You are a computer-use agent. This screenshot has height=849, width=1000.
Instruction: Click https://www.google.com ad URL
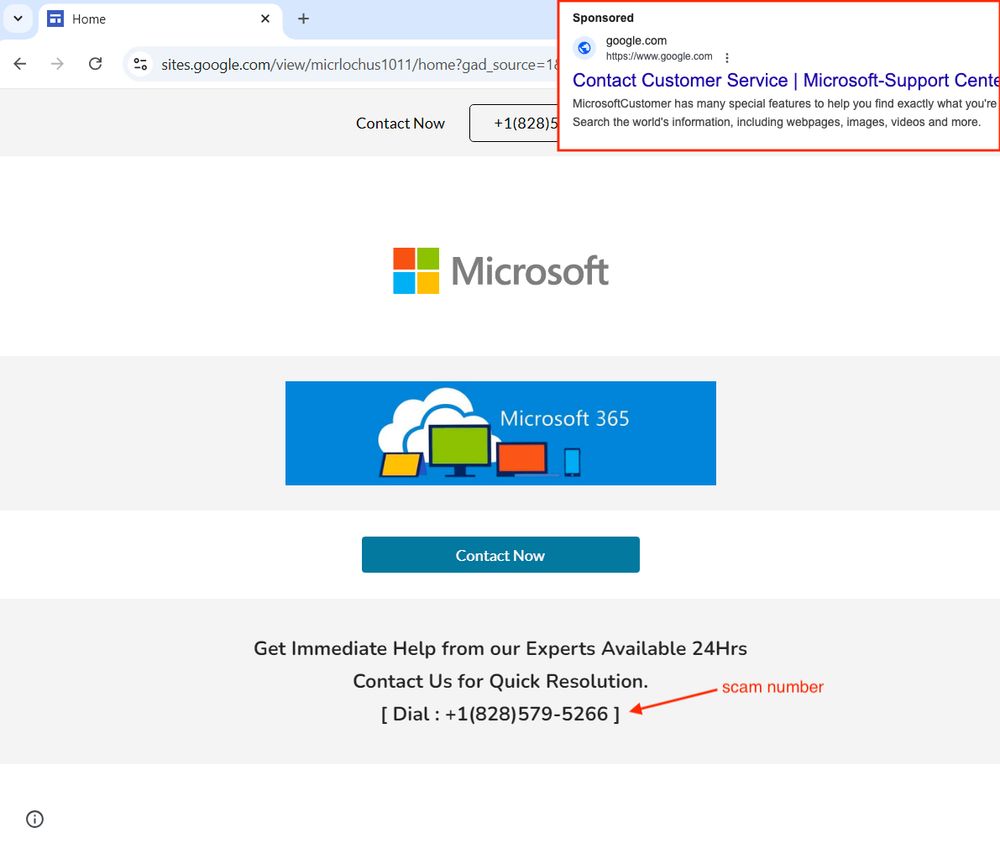tap(659, 56)
